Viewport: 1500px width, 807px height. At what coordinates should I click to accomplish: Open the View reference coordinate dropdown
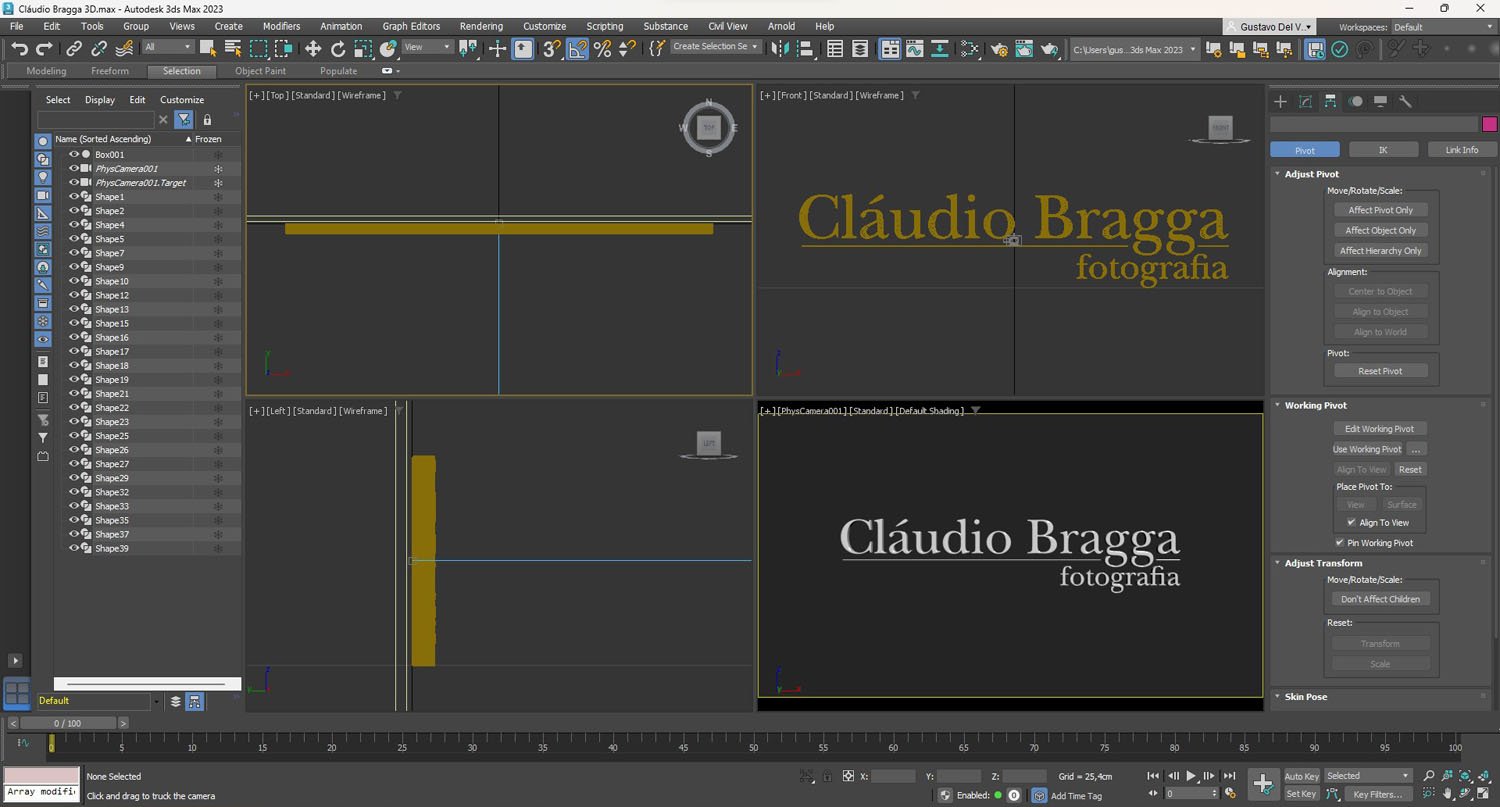coord(426,47)
